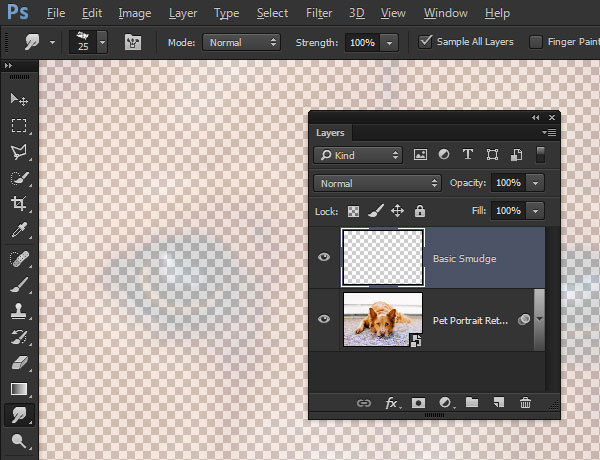Viewport: 600px width, 460px height.
Task: Select the Pet Portrait layer thumbnail
Action: click(x=383, y=319)
